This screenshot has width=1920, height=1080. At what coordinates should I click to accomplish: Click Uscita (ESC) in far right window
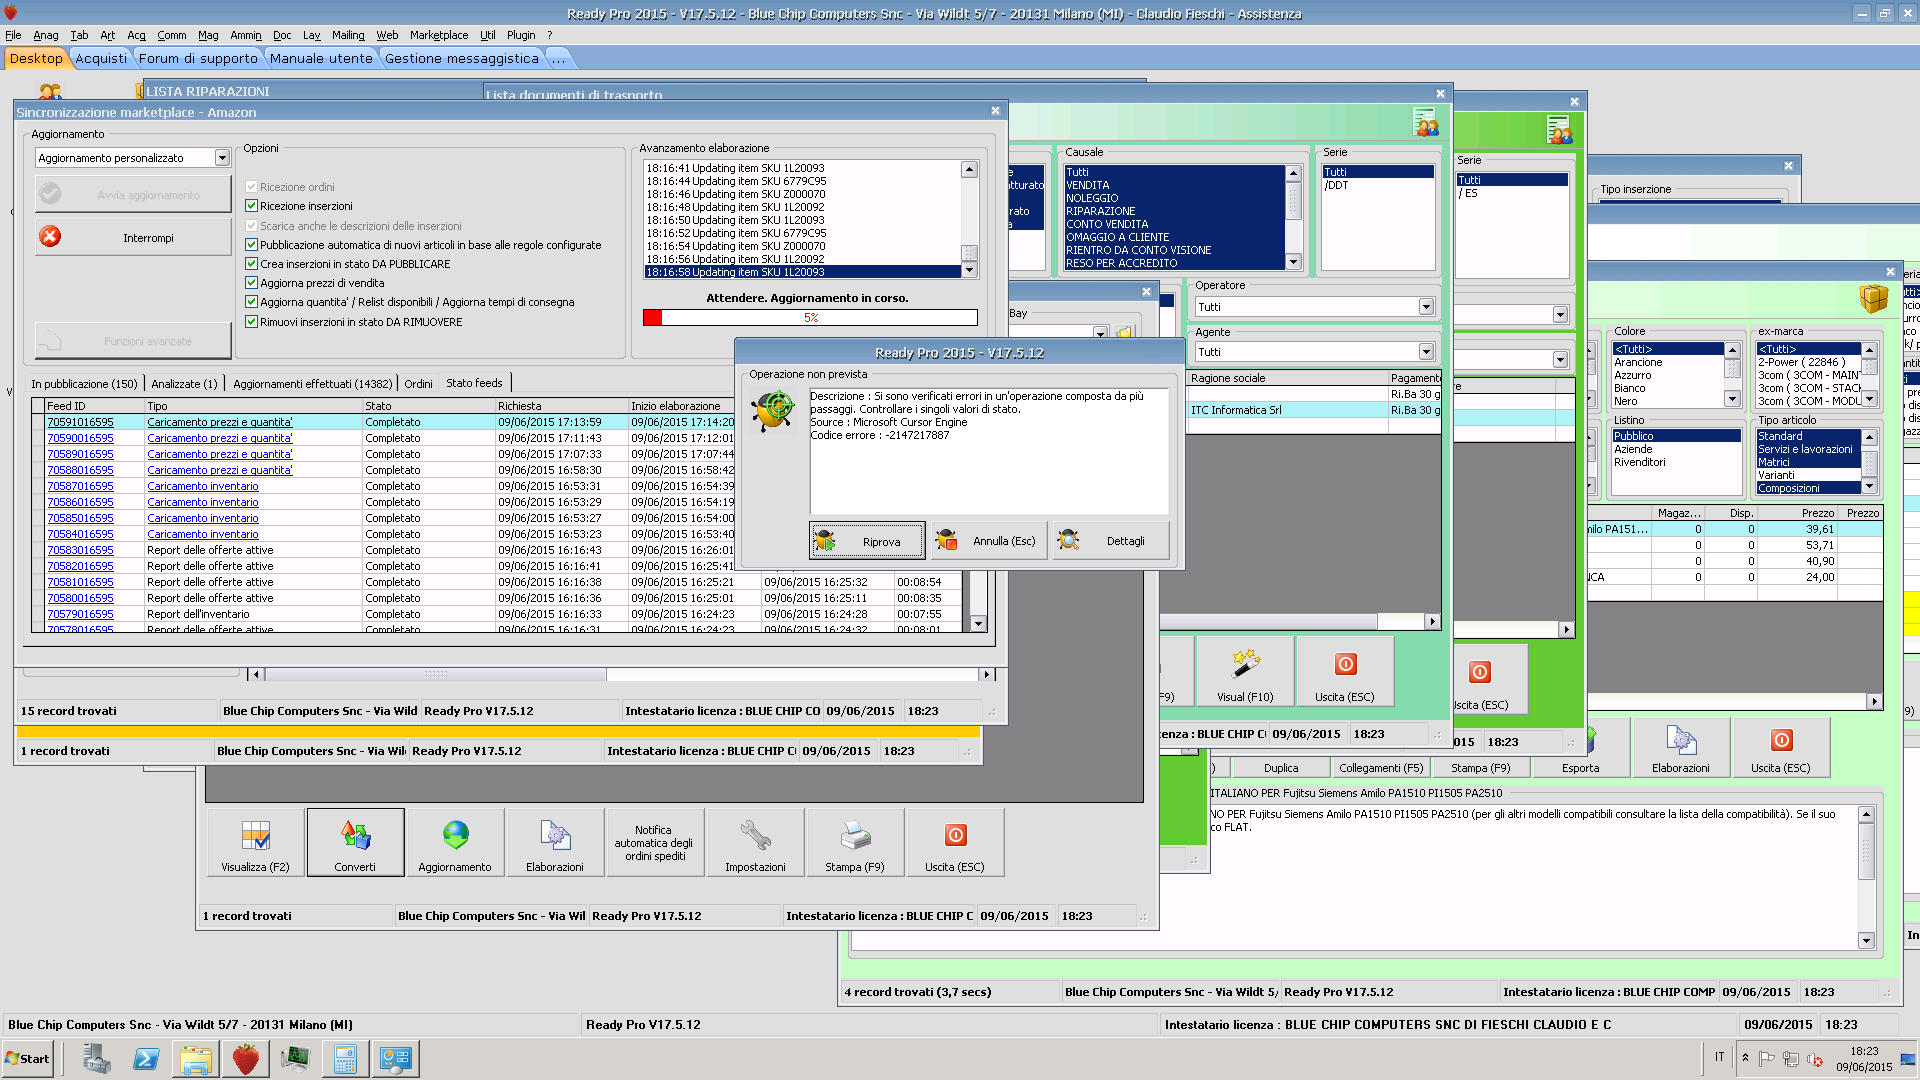tap(1781, 747)
